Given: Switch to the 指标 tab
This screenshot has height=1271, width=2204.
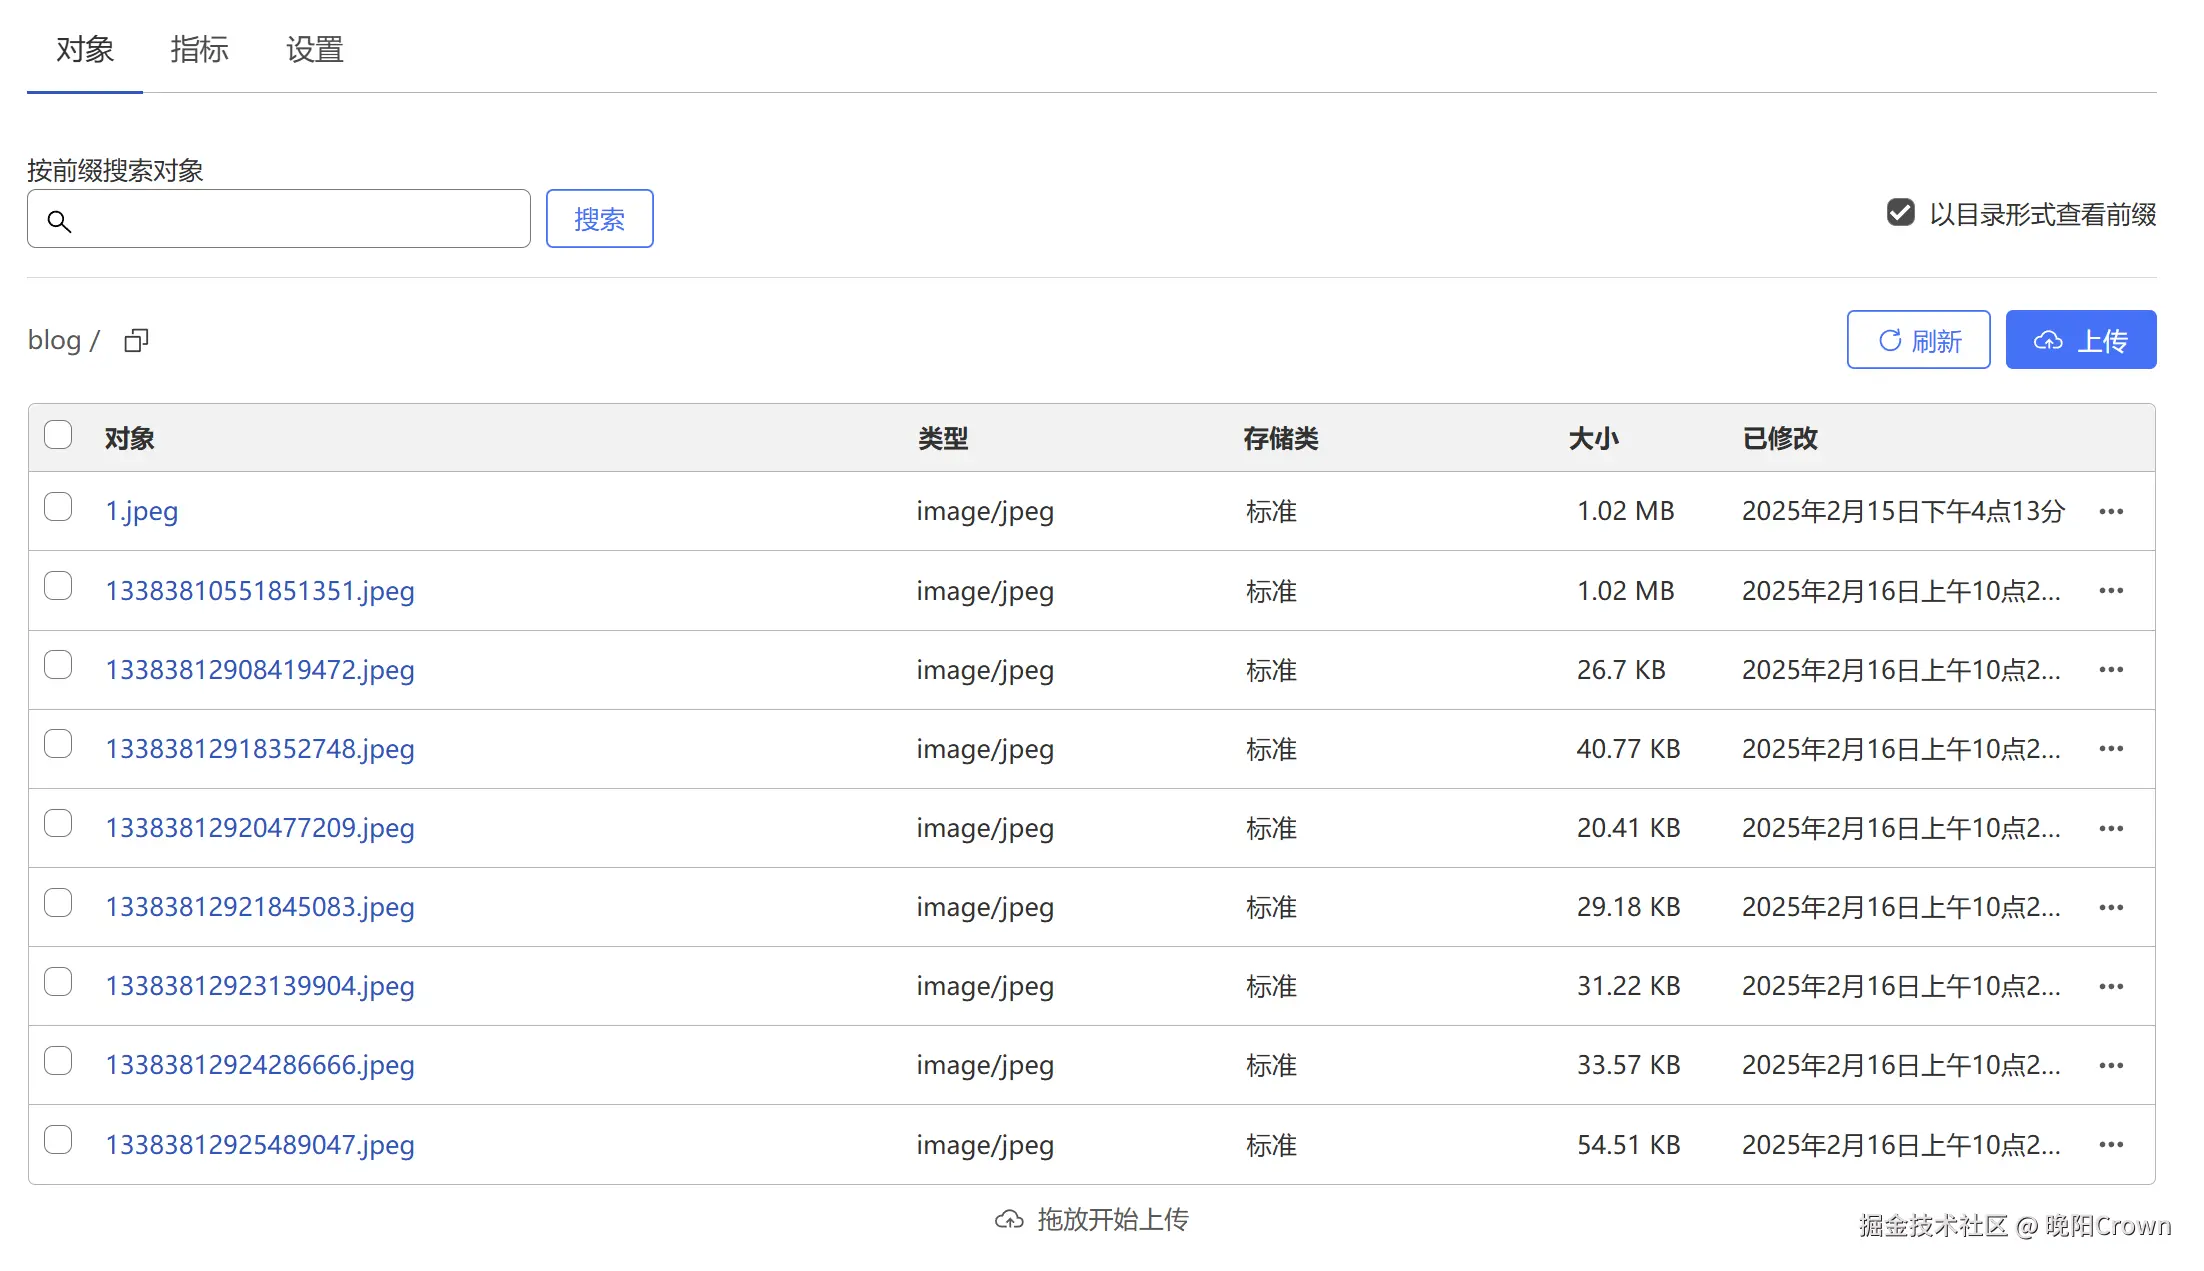Looking at the screenshot, I should pos(199,49).
